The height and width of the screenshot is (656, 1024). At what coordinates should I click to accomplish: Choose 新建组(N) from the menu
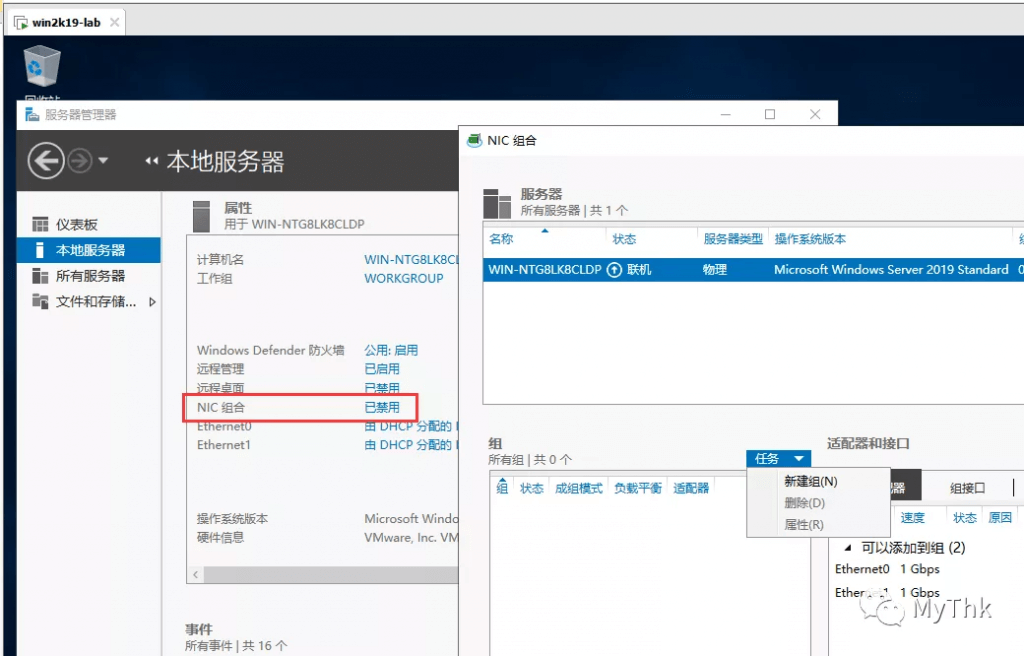click(810, 482)
